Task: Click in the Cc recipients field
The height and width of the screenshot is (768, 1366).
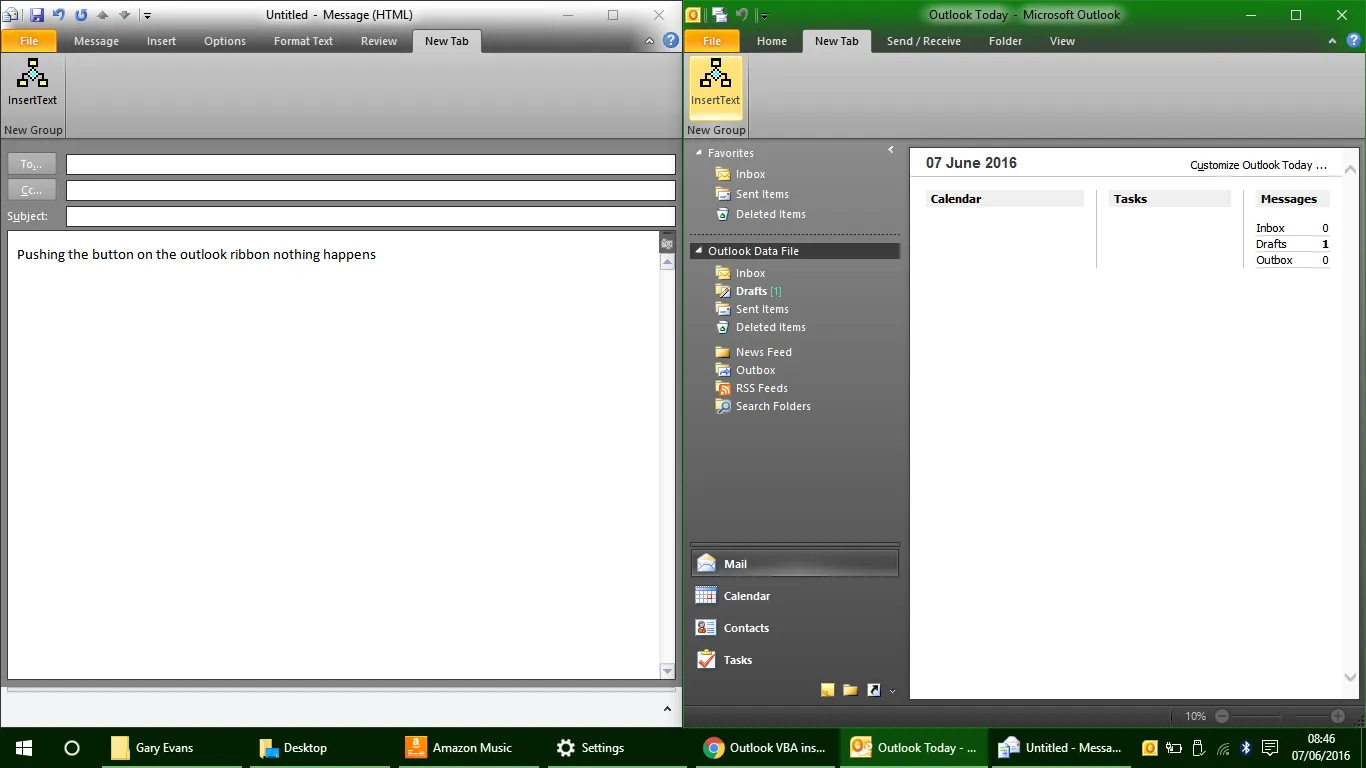Action: click(x=371, y=190)
